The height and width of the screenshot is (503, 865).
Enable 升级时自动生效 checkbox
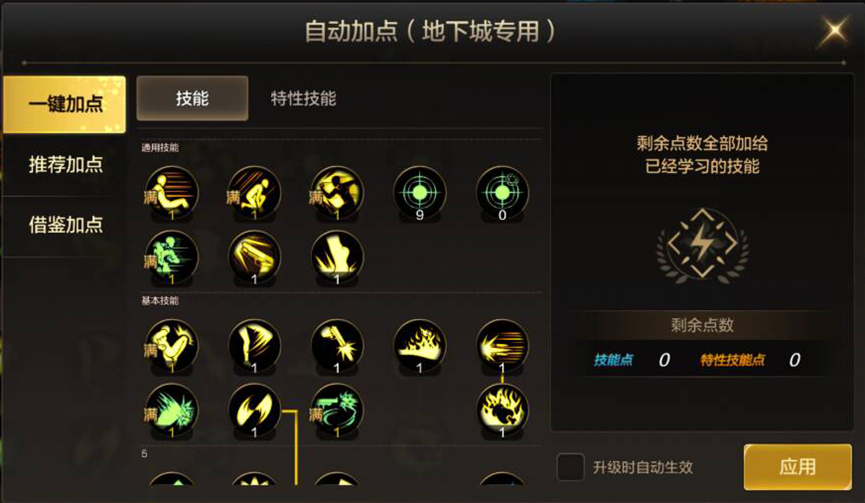coord(570,467)
